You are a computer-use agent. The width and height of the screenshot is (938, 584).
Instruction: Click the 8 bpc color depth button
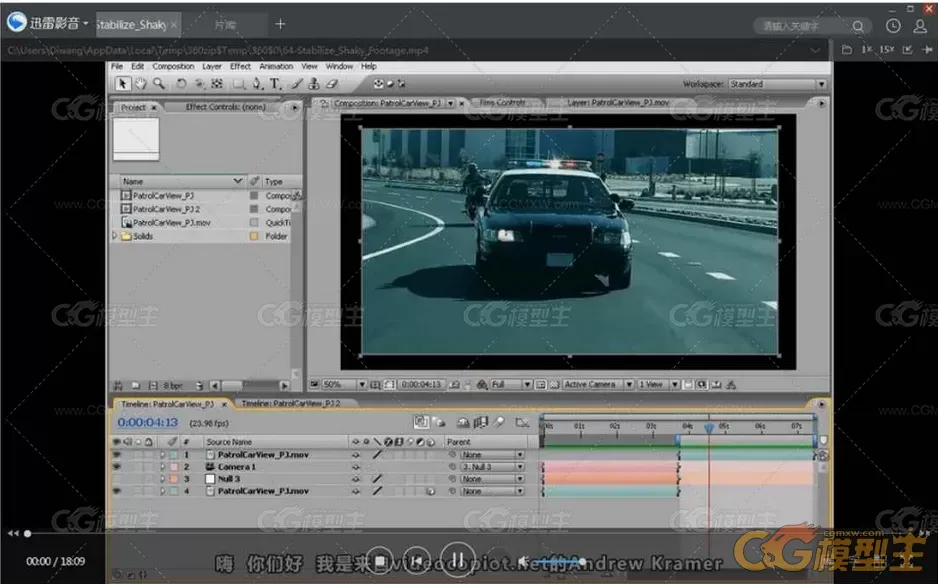173,386
